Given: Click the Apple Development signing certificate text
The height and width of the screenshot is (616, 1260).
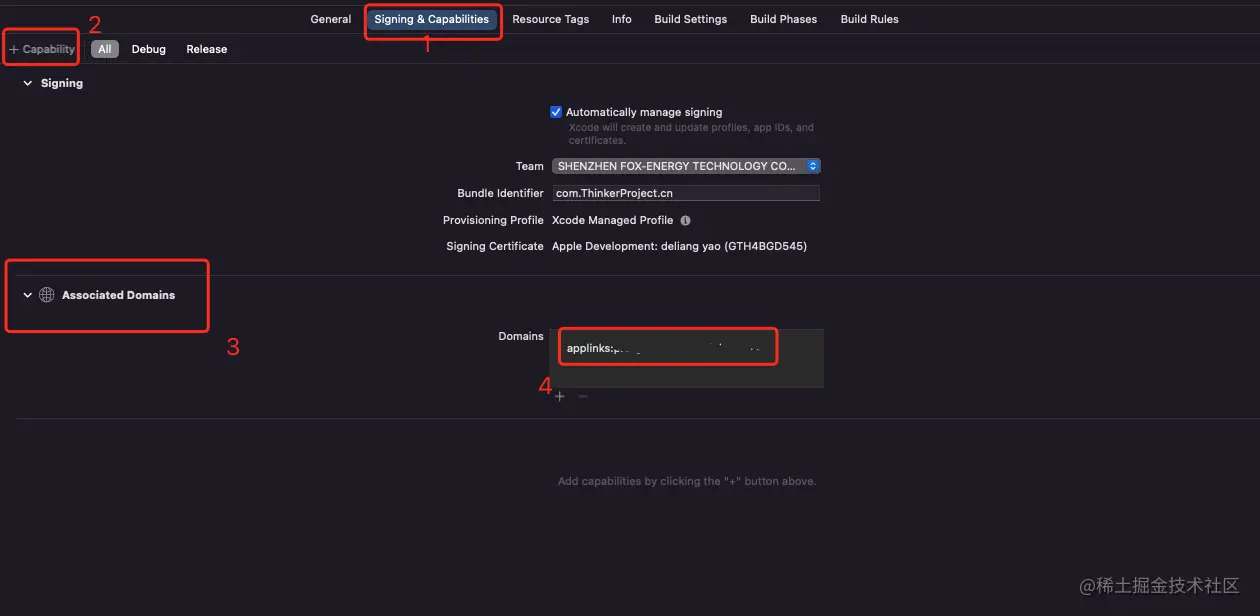Looking at the screenshot, I should pyautogui.click(x=679, y=246).
